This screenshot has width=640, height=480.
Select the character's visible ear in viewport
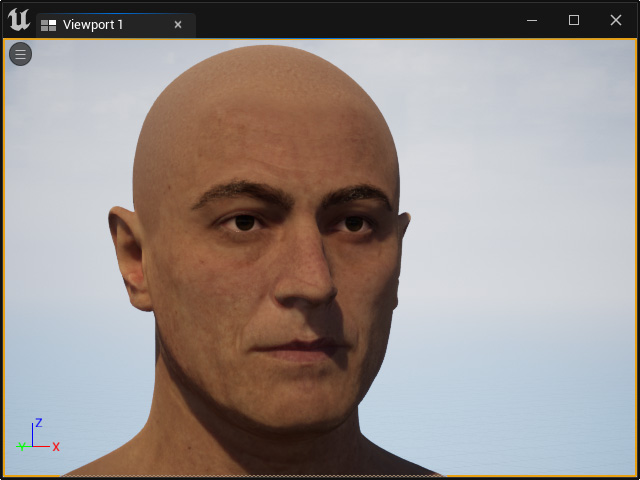[131, 258]
